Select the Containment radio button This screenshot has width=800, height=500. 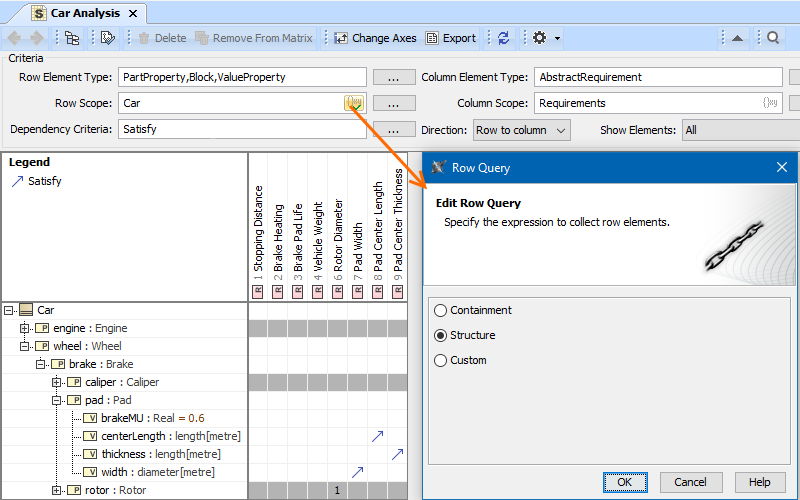point(440,310)
